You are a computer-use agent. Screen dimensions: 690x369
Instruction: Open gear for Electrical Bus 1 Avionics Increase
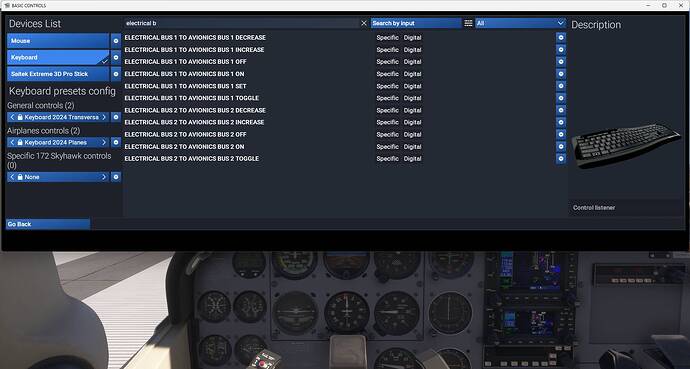coord(561,50)
